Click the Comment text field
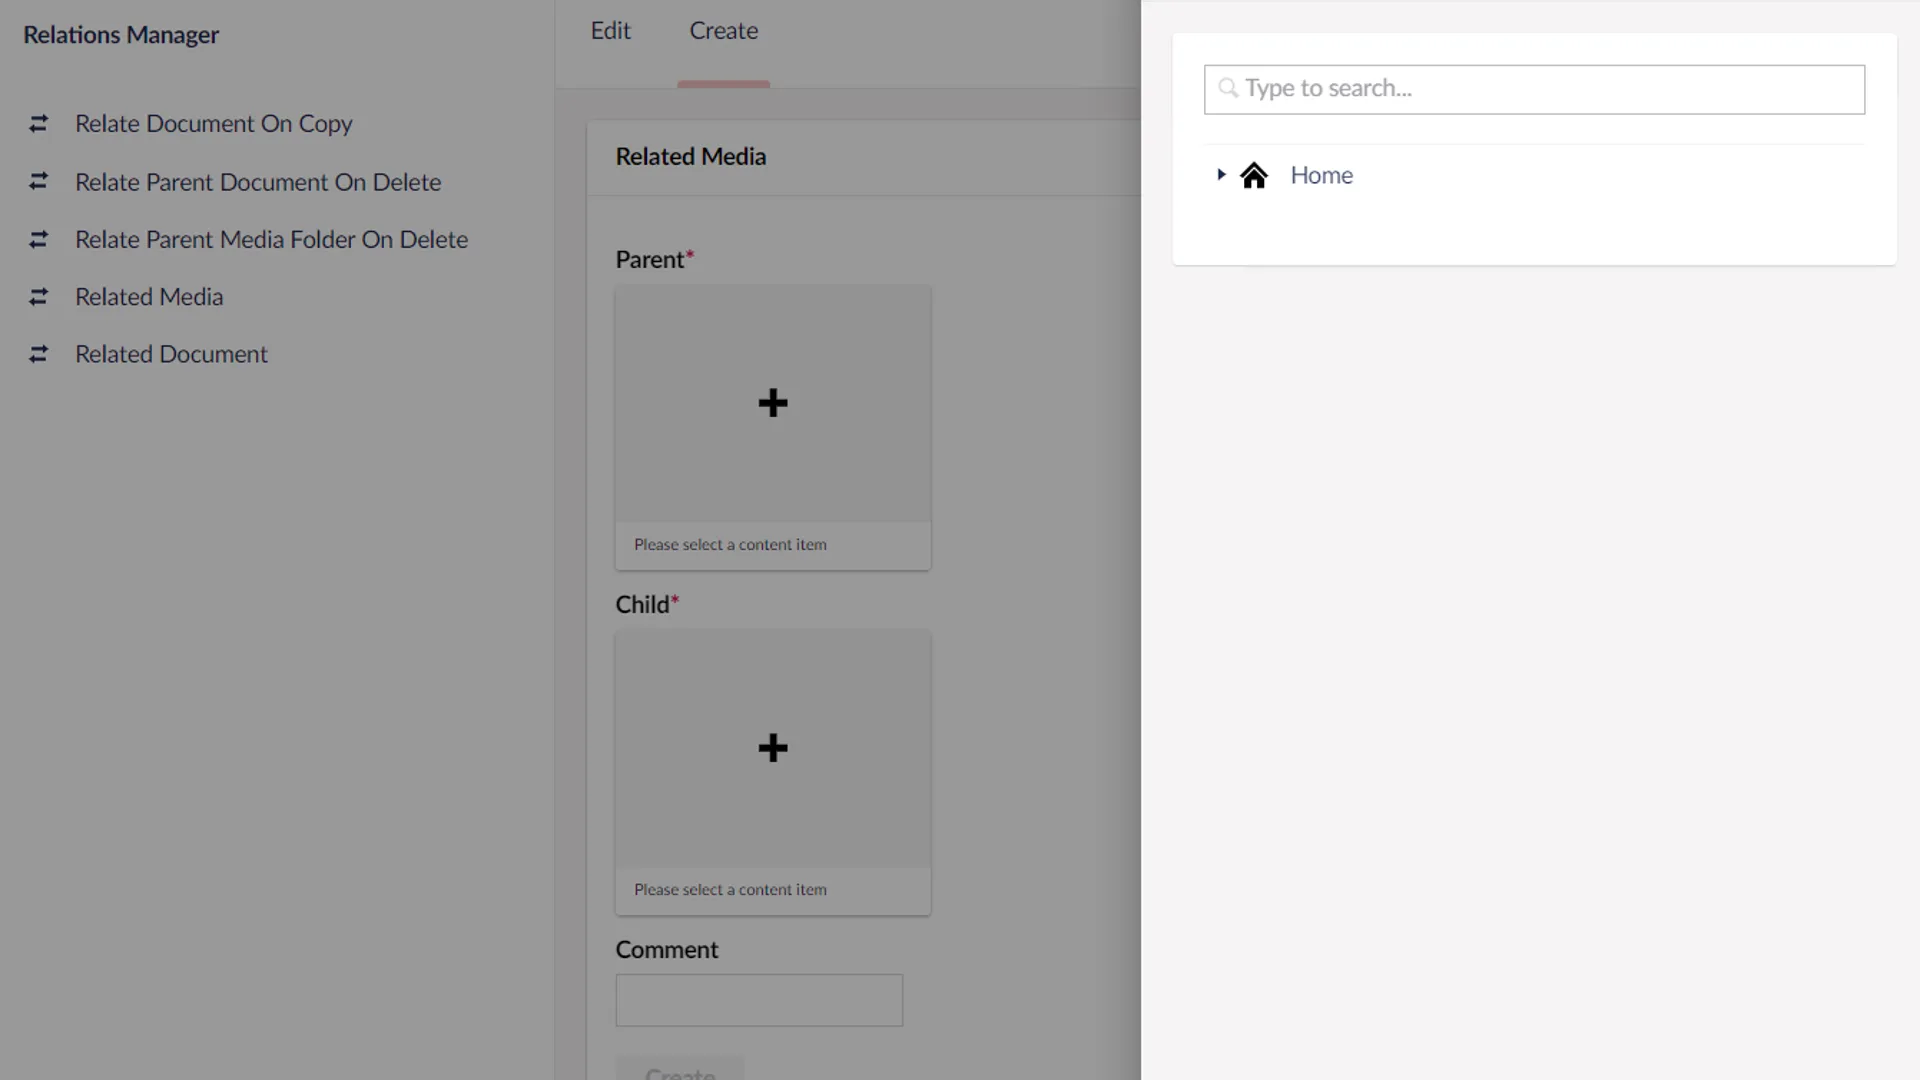This screenshot has width=1920, height=1080. pyautogui.click(x=759, y=1000)
